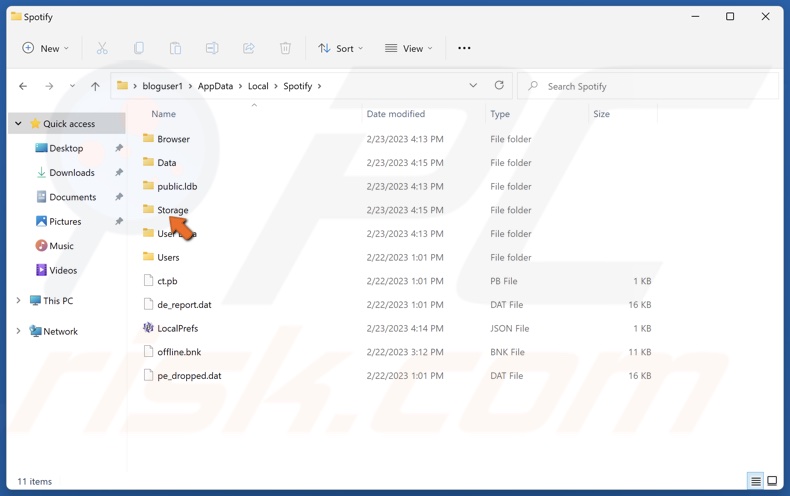The width and height of the screenshot is (790, 496).
Task: Expand the Network node
Action: click(18, 331)
